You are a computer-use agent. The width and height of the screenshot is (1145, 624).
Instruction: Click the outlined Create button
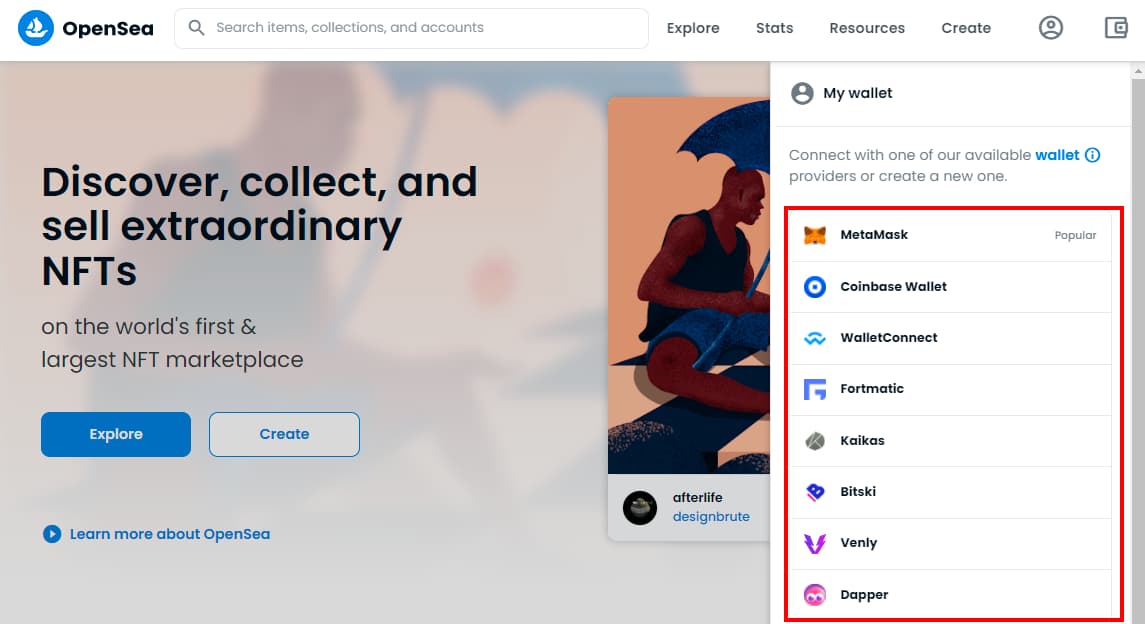(x=284, y=434)
